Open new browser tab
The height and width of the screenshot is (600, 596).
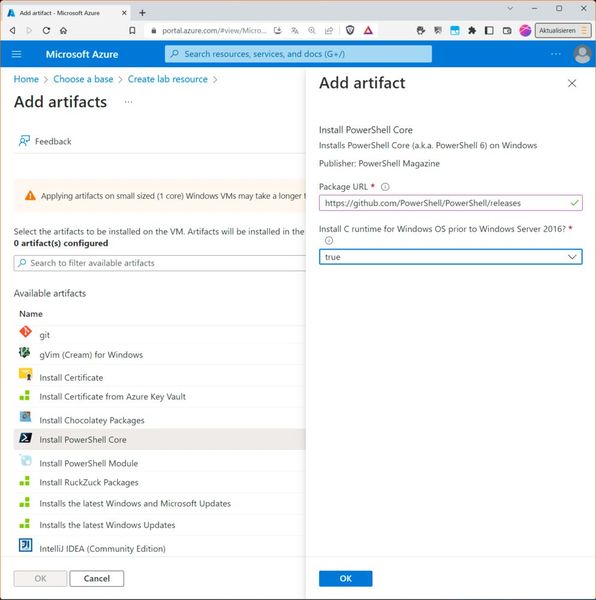[142, 13]
